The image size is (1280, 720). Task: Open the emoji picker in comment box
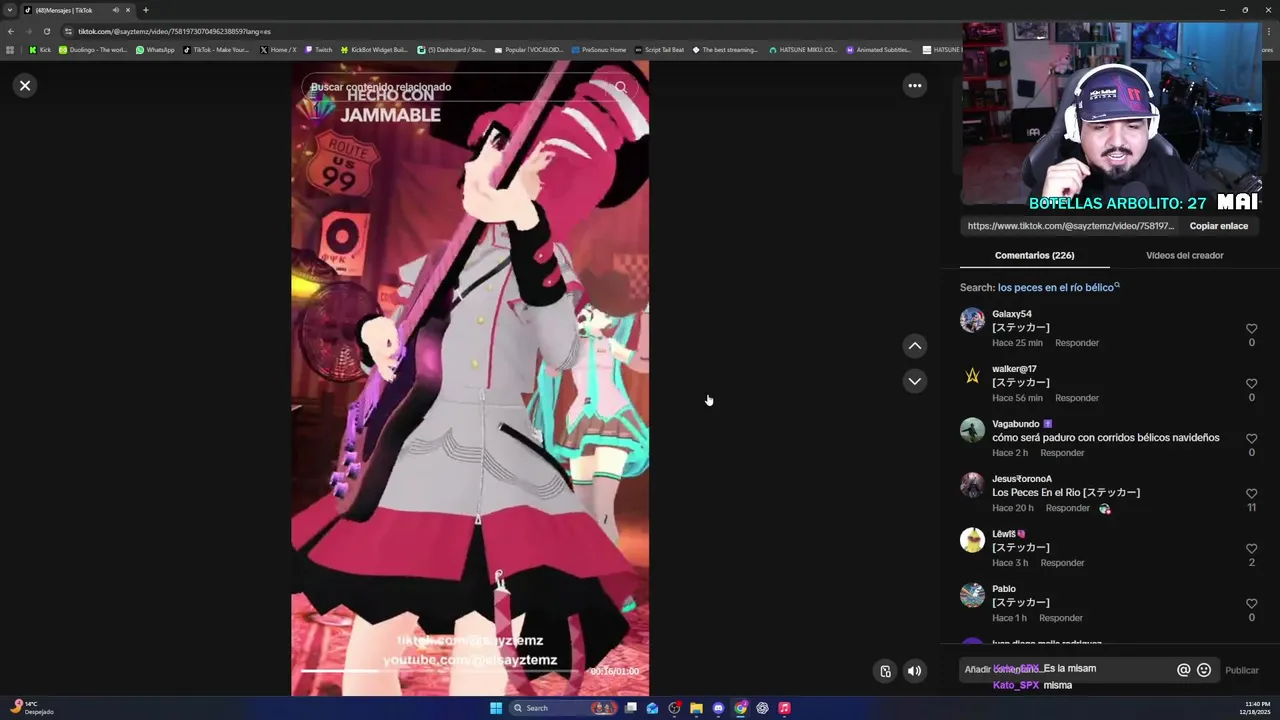(x=1204, y=670)
